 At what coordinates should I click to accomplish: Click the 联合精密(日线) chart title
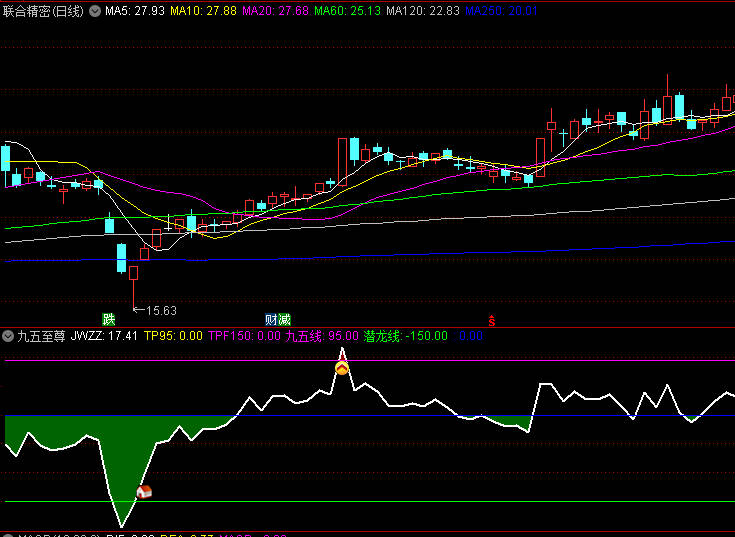pyautogui.click(x=44, y=11)
